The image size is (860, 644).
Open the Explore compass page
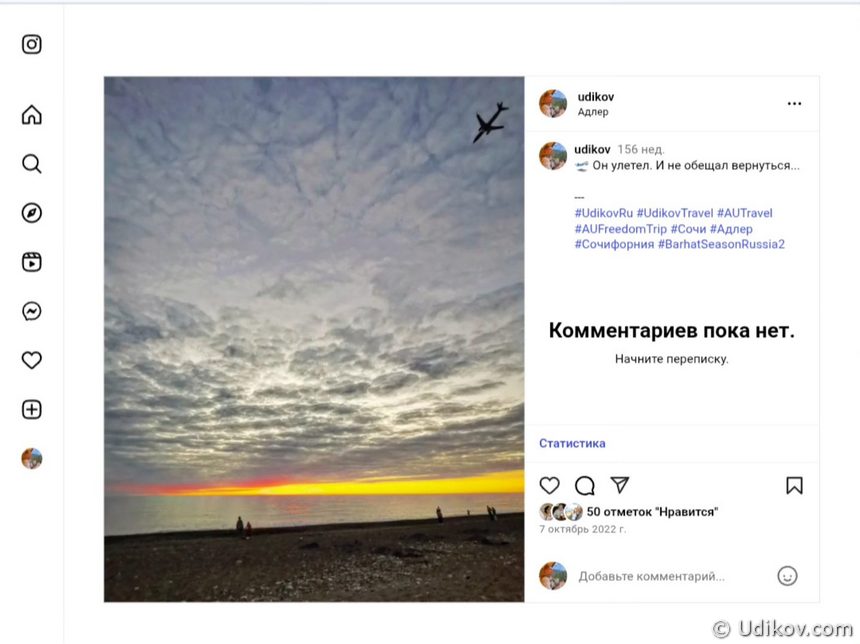click(x=32, y=213)
